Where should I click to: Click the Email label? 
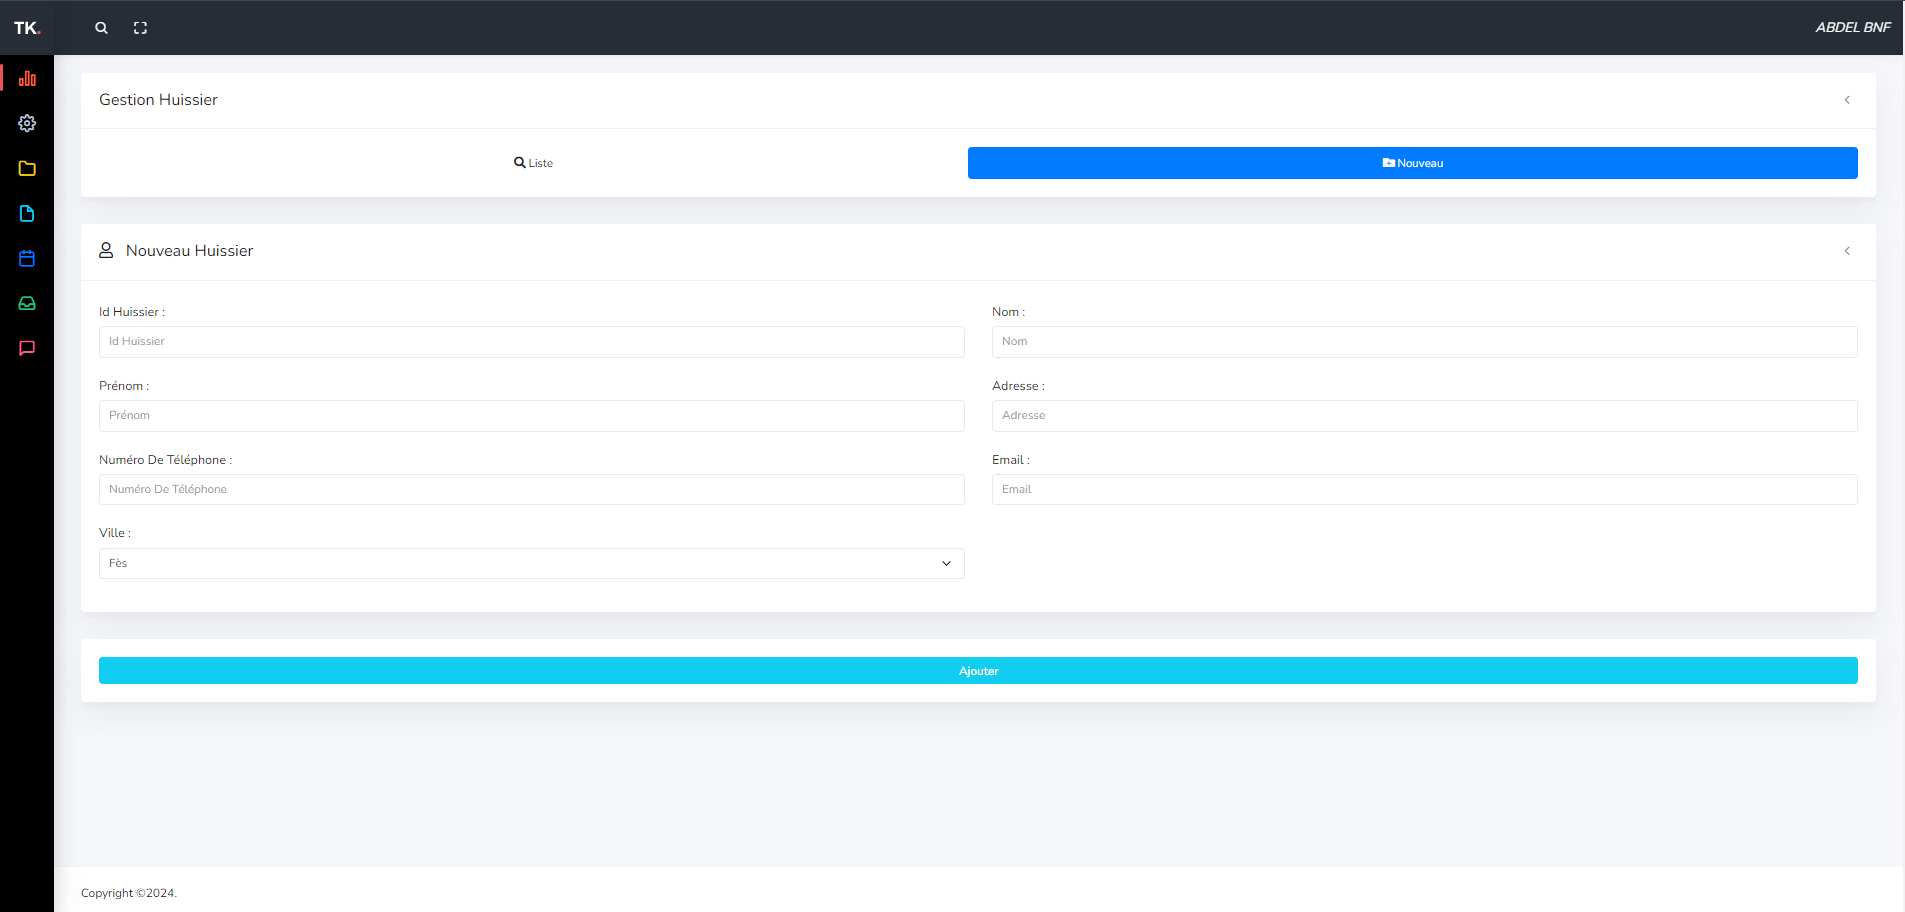click(x=1011, y=460)
